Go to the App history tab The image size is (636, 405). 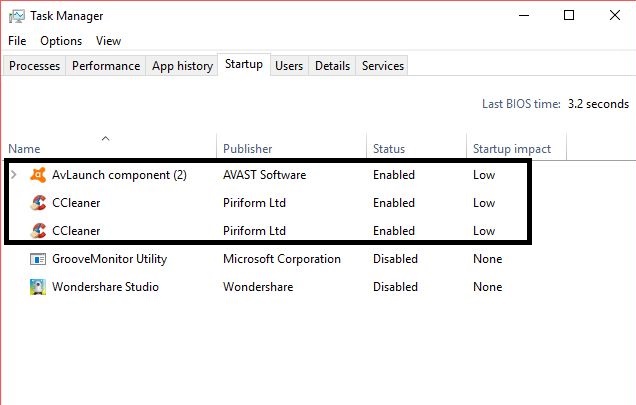182,66
